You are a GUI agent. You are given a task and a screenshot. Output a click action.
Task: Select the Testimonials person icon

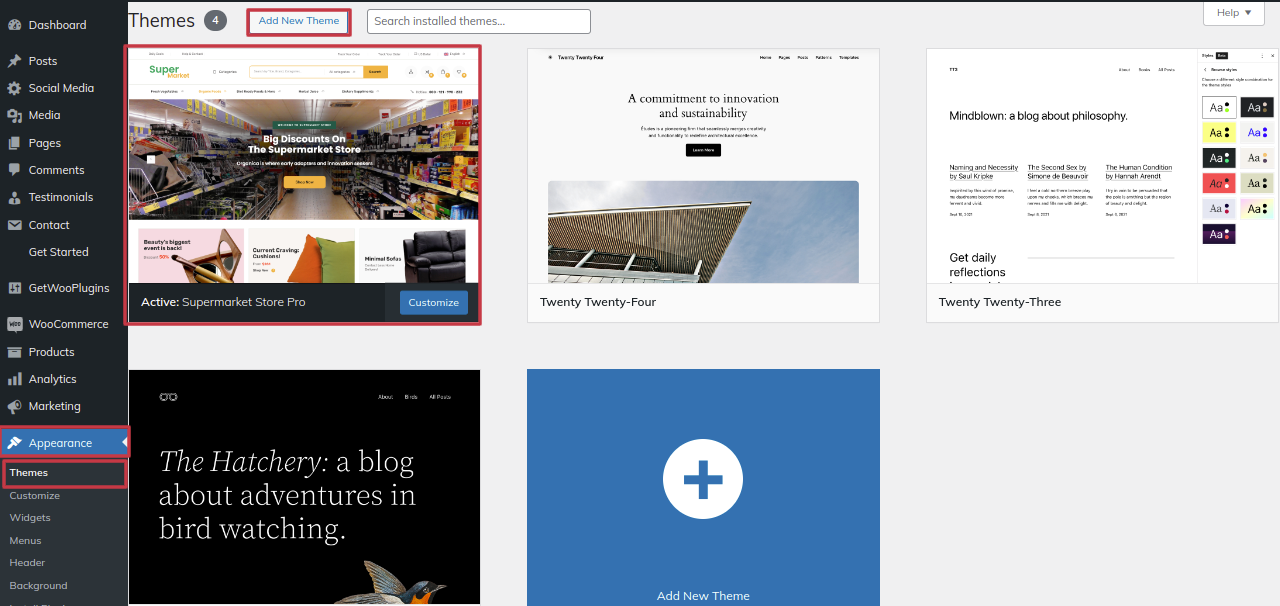click(14, 197)
